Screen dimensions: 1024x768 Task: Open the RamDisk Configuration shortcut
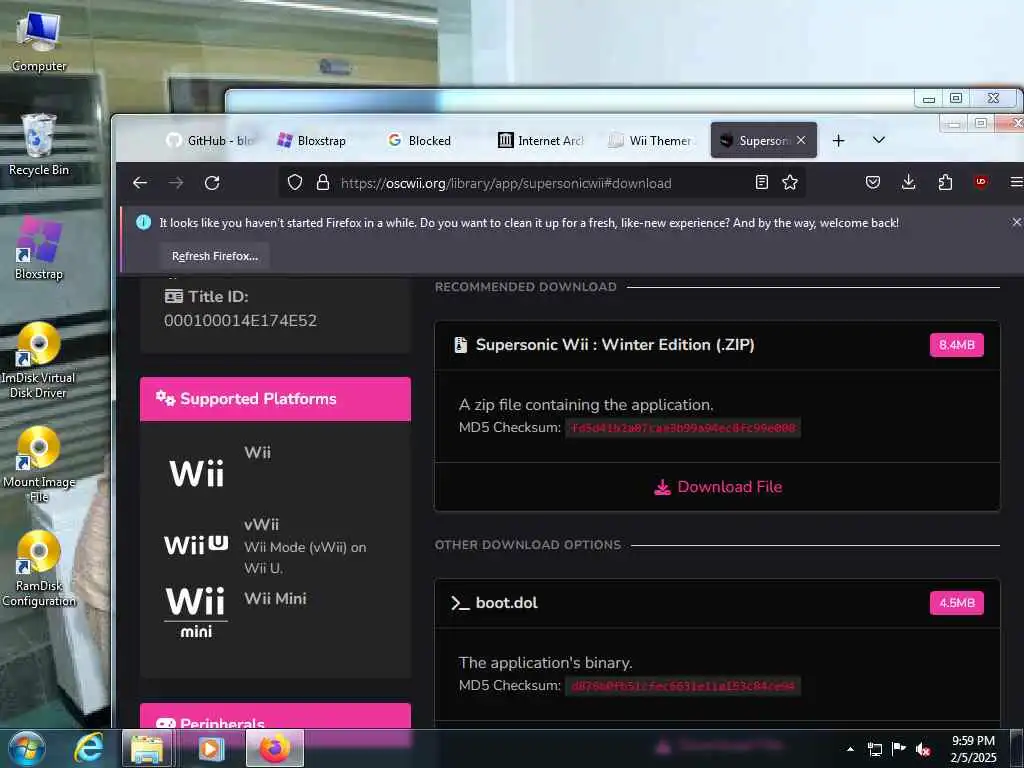click(x=39, y=569)
